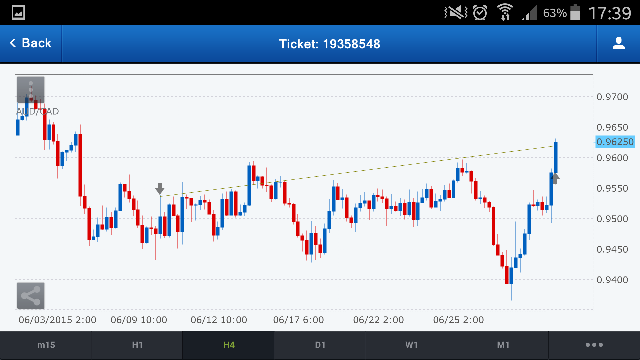Select the gray down-arrow trade entry marker
This screenshot has width=640, height=360.
click(160, 189)
